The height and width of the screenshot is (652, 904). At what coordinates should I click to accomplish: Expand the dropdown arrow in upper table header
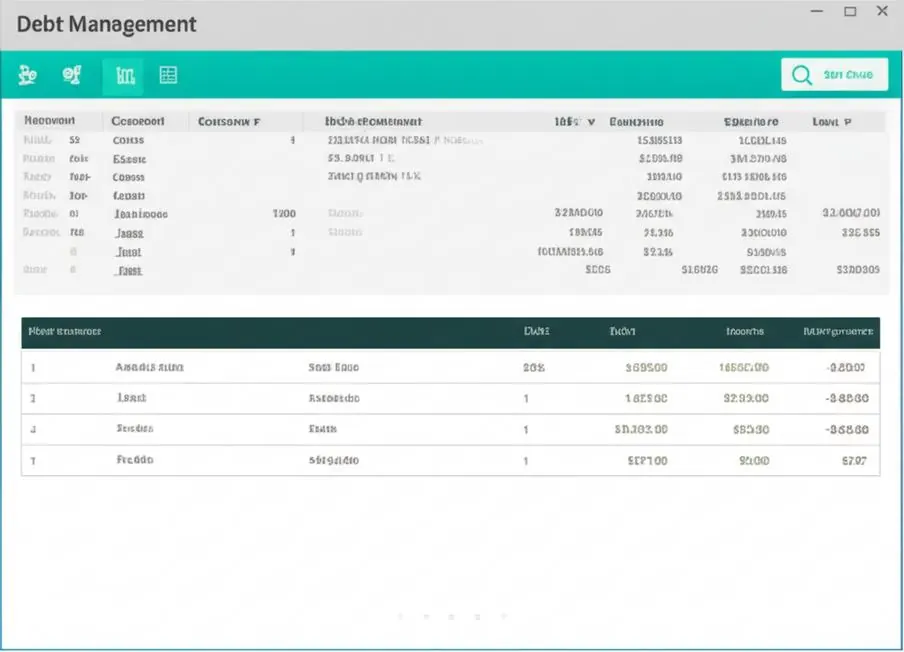pyautogui.click(x=591, y=122)
